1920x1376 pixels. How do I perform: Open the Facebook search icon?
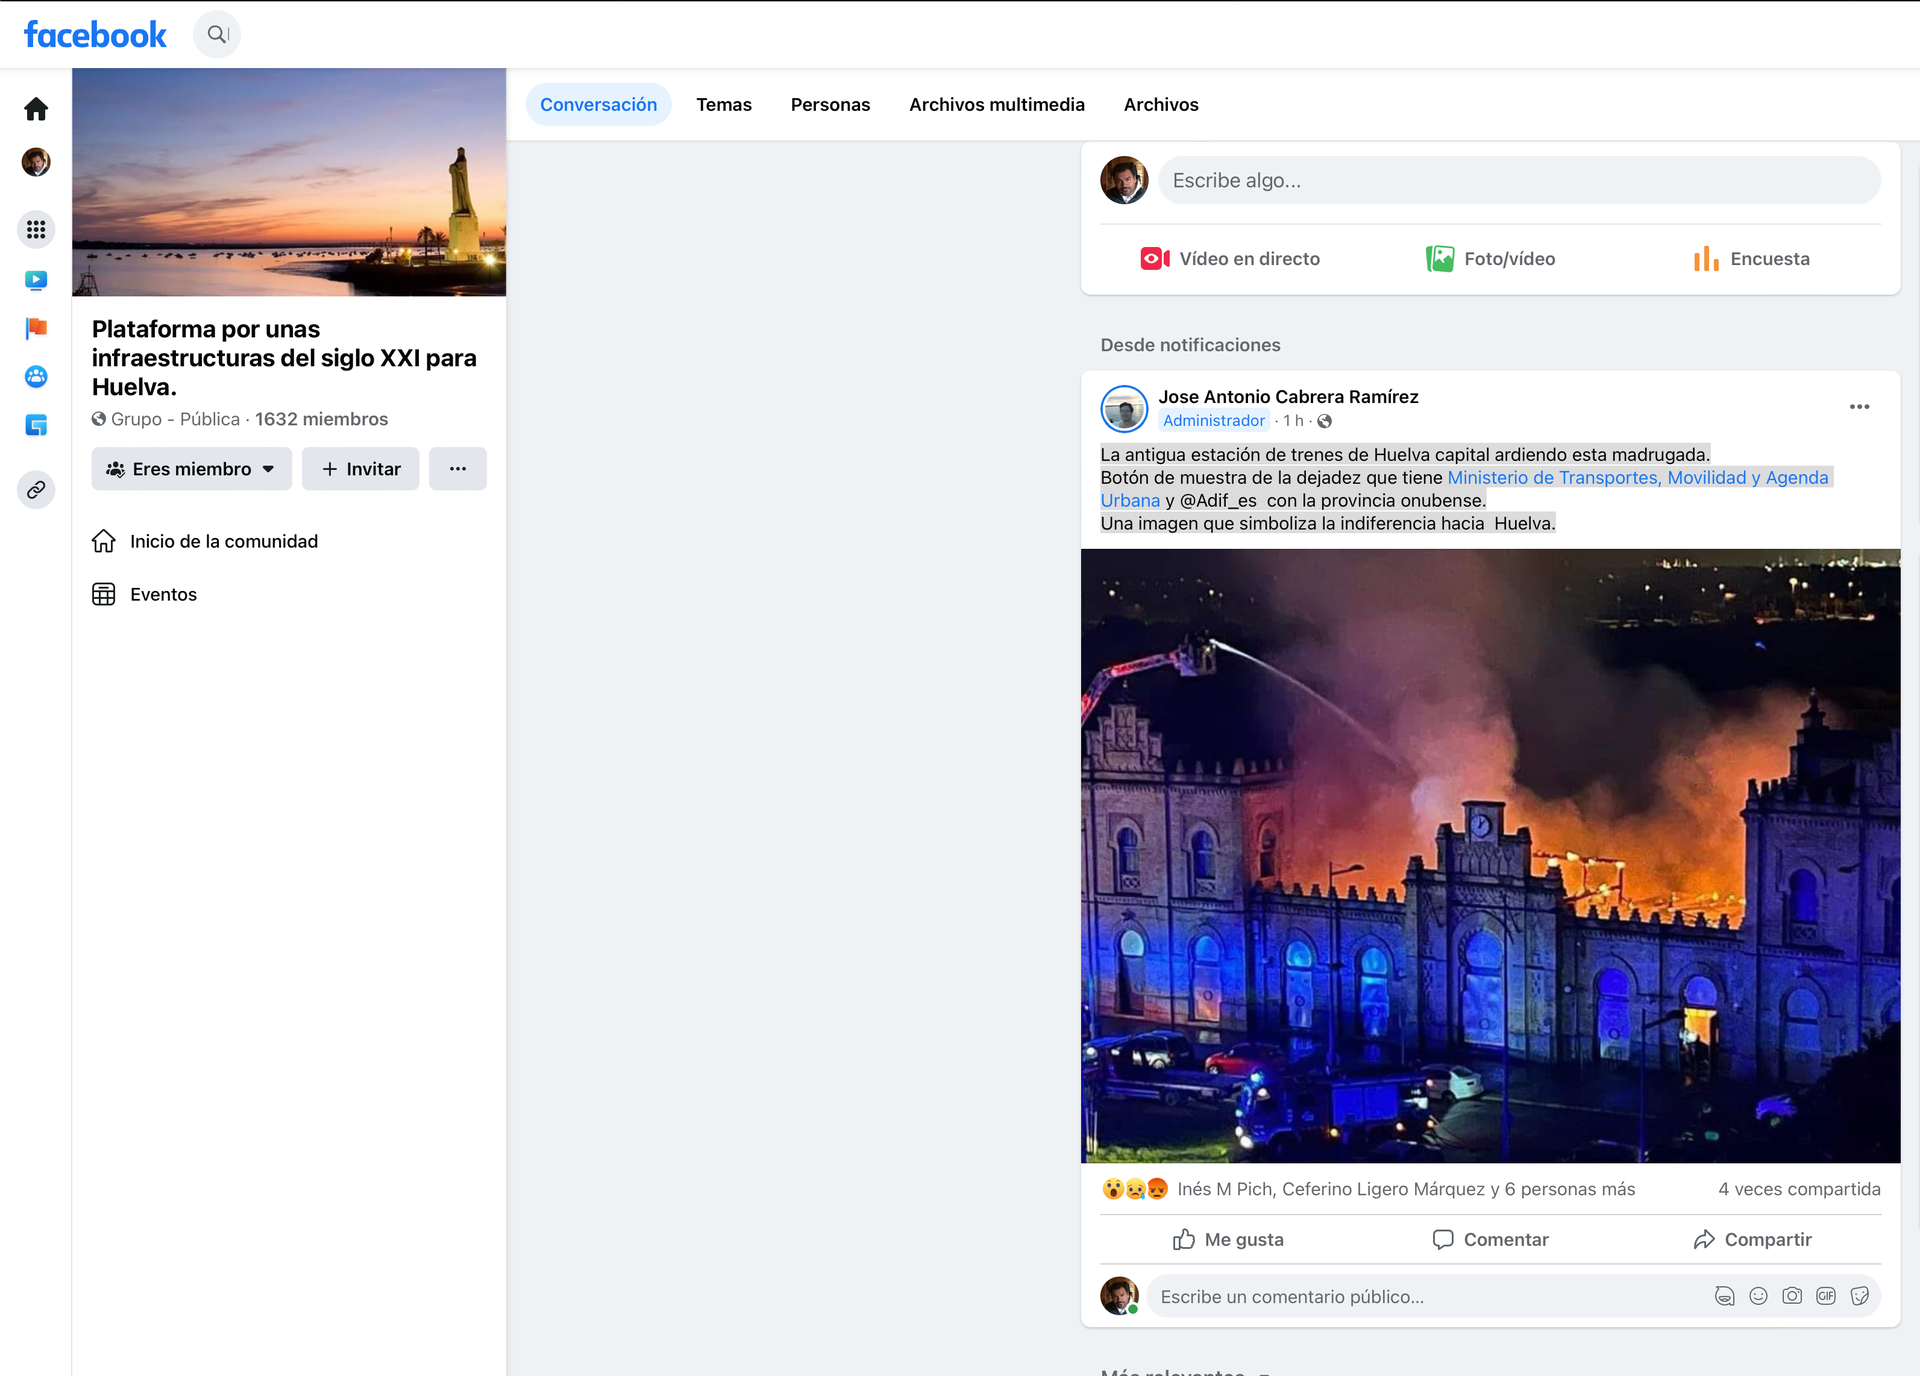[x=217, y=35]
